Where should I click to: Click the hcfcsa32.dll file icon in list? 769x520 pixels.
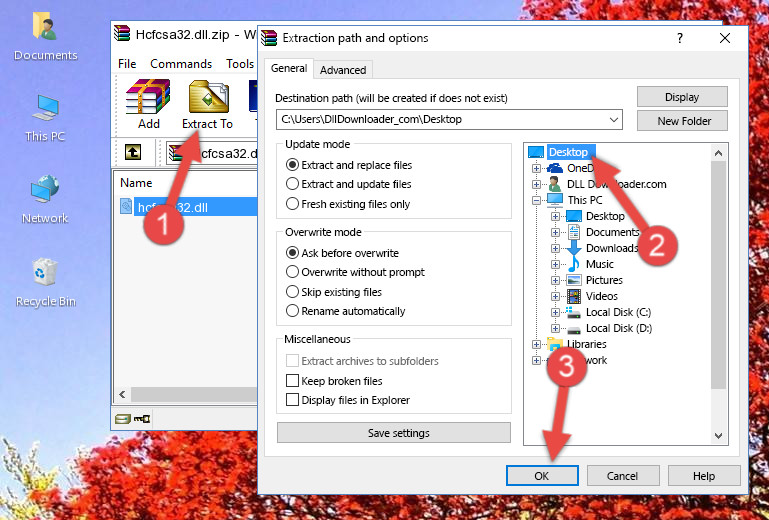point(126,207)
